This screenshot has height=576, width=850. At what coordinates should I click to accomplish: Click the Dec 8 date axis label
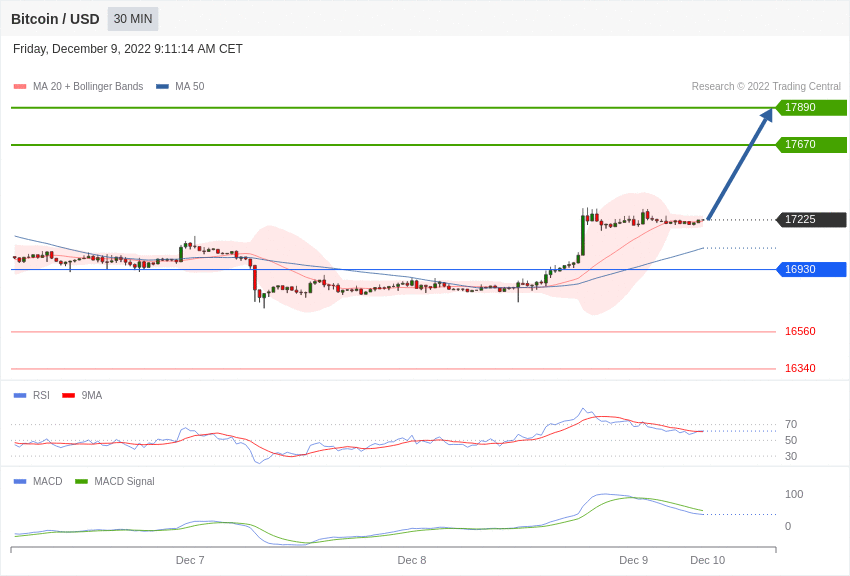pos(411,560)
